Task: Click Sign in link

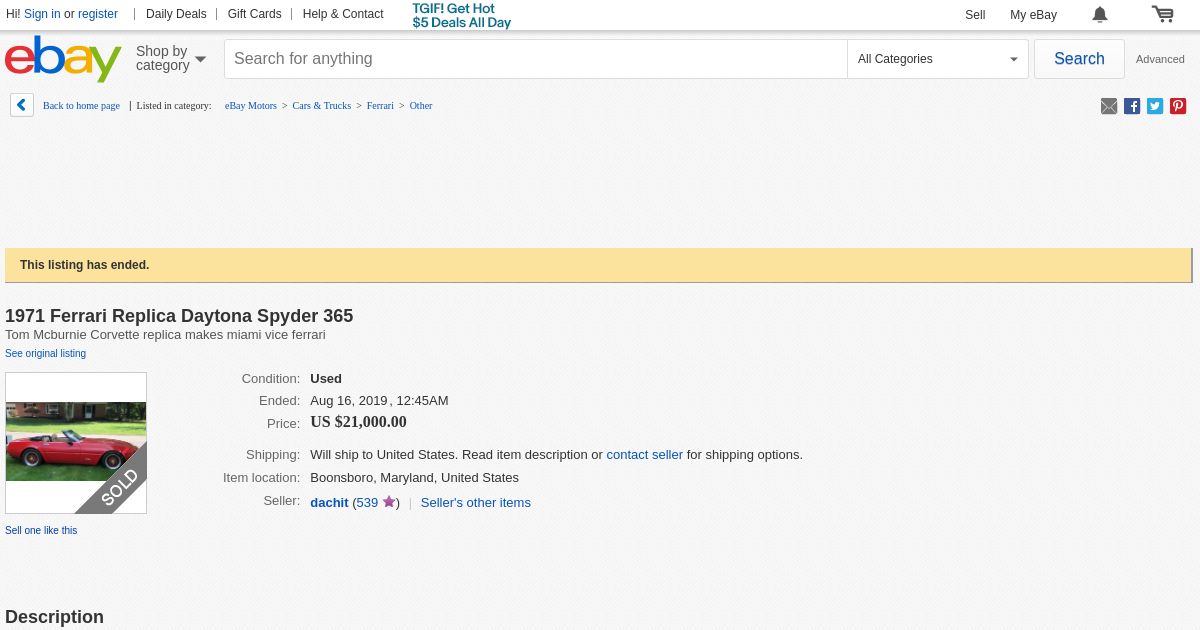Action: click(42, 14)
